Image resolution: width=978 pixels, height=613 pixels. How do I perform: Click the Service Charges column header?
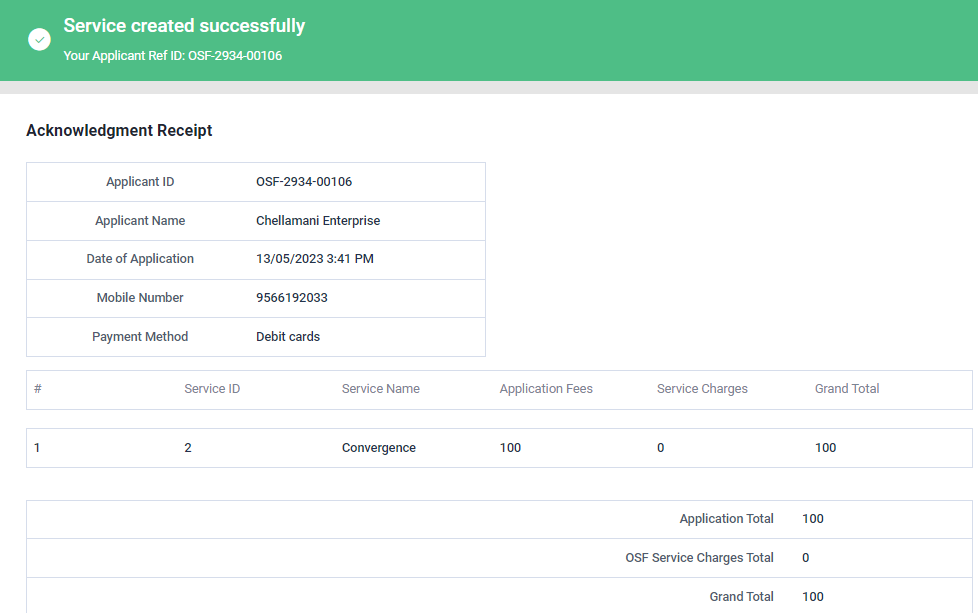702,389
